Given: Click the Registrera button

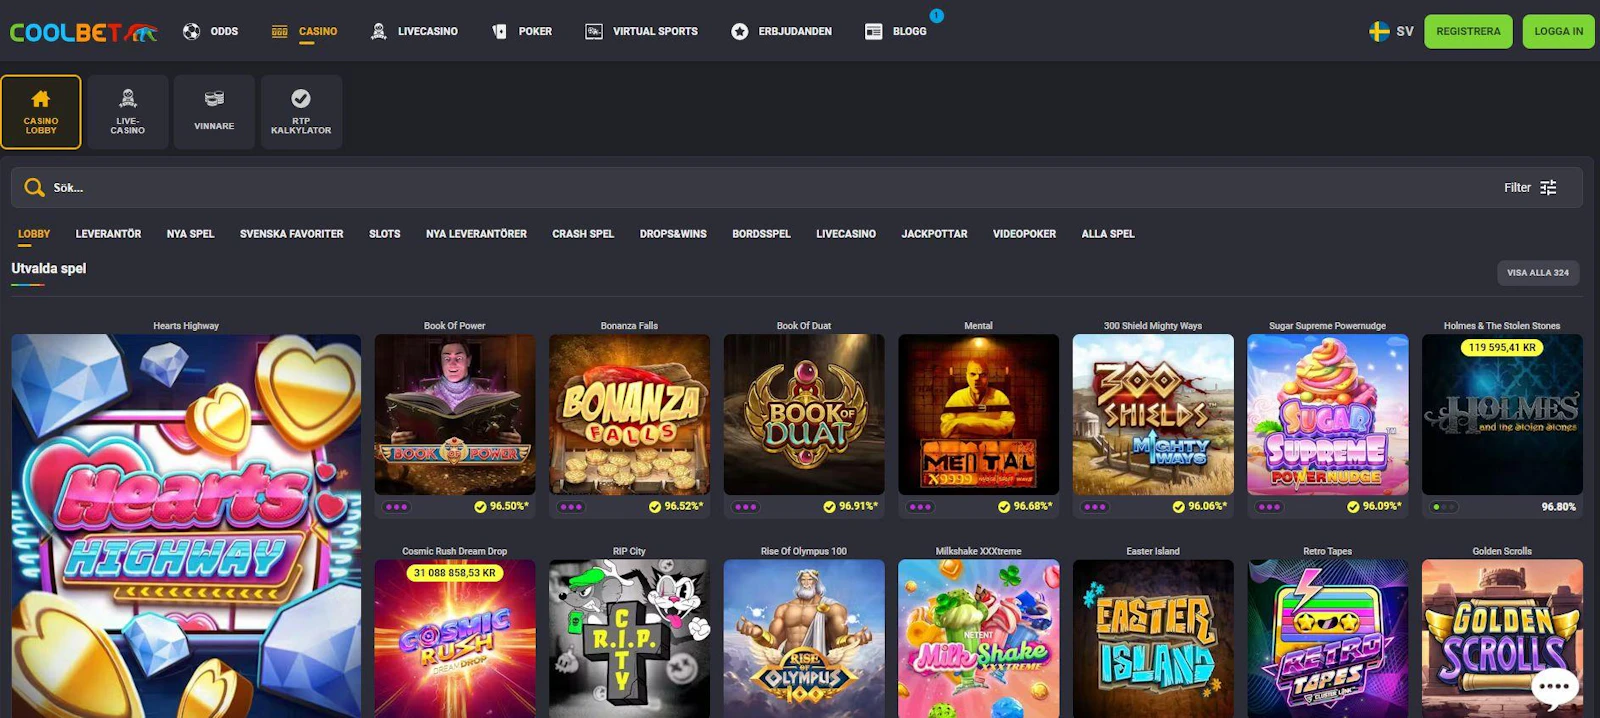Looking at the screenshot, I should point(1468,31).
